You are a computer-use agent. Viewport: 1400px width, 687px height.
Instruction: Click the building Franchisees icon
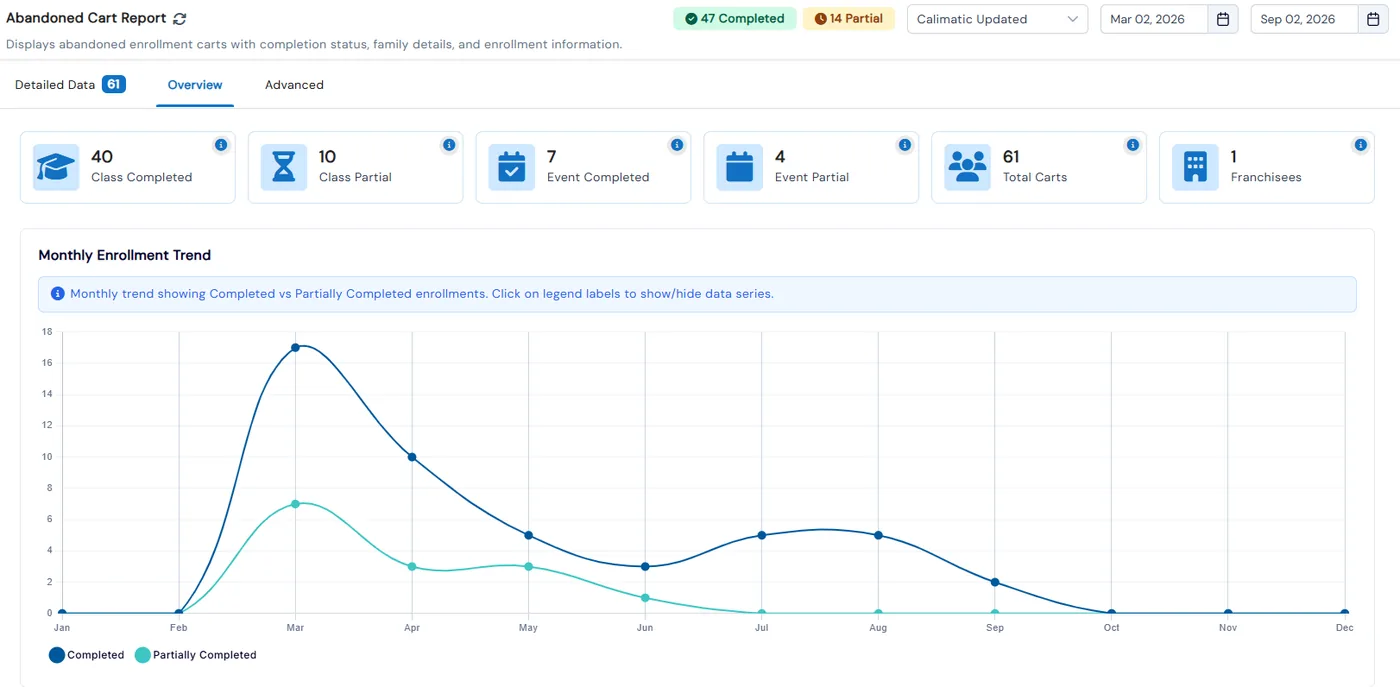[x=1195, y=167]
